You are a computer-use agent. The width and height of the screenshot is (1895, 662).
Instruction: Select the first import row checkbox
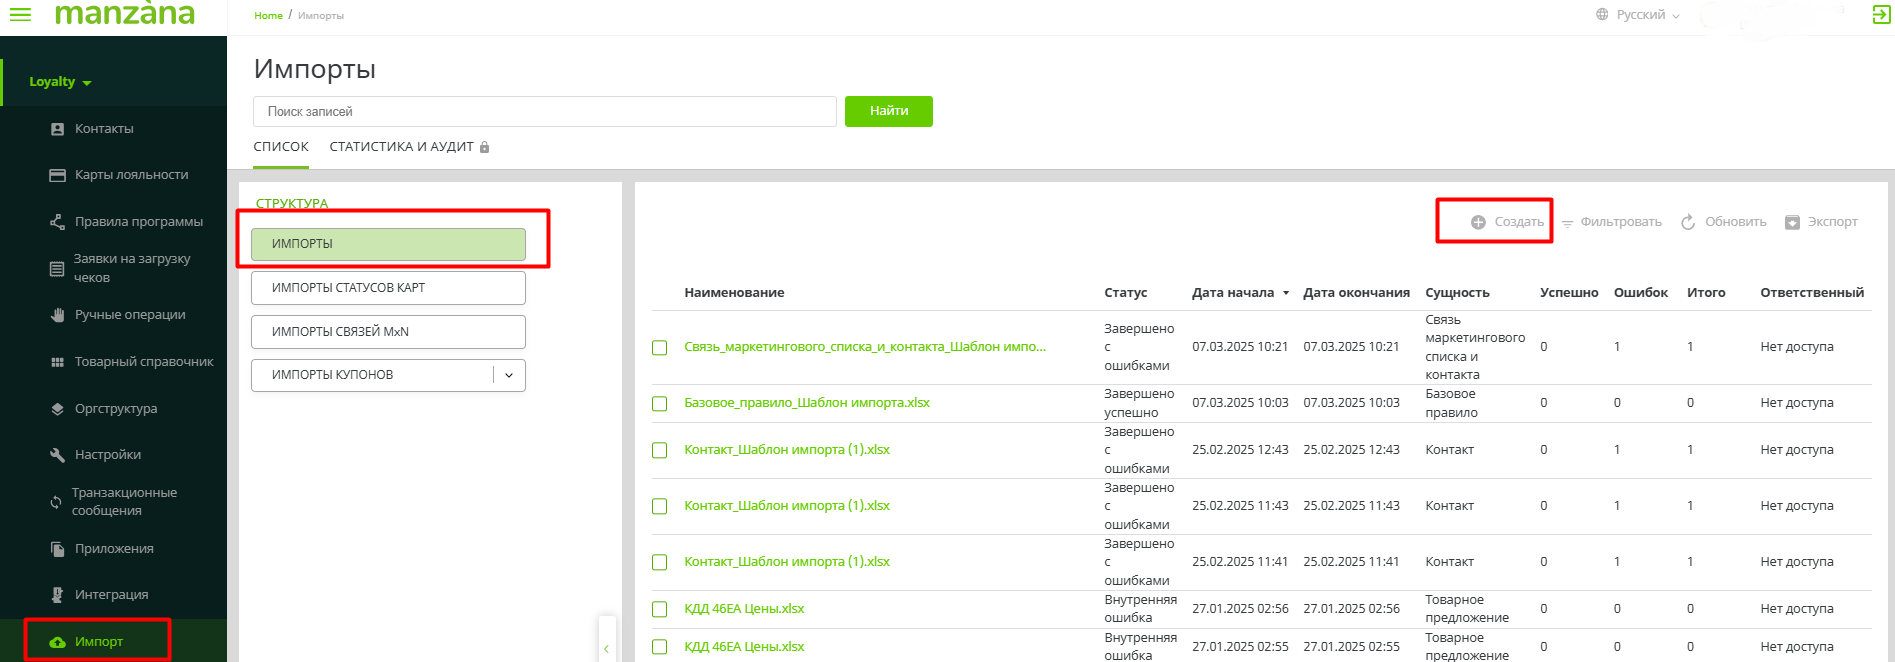pos(660,348)
